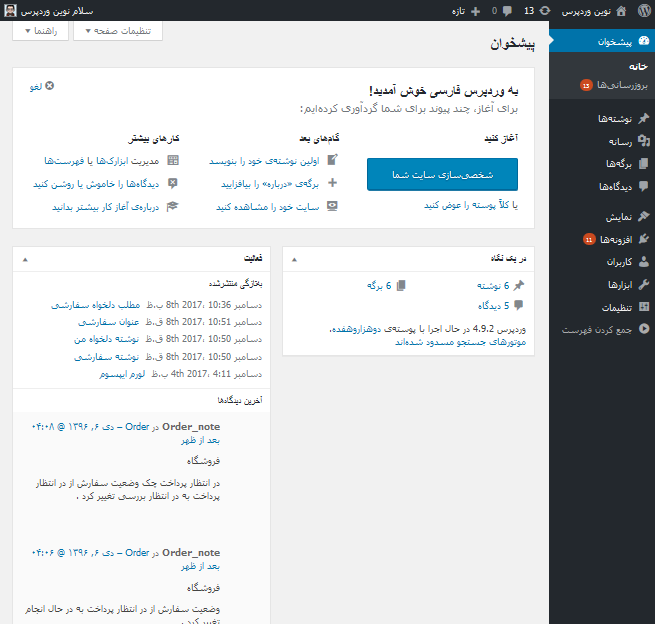This screenshot has width=655, height=624.
Task: Click the pages icon for برگه‌ها
Action: 644,163
